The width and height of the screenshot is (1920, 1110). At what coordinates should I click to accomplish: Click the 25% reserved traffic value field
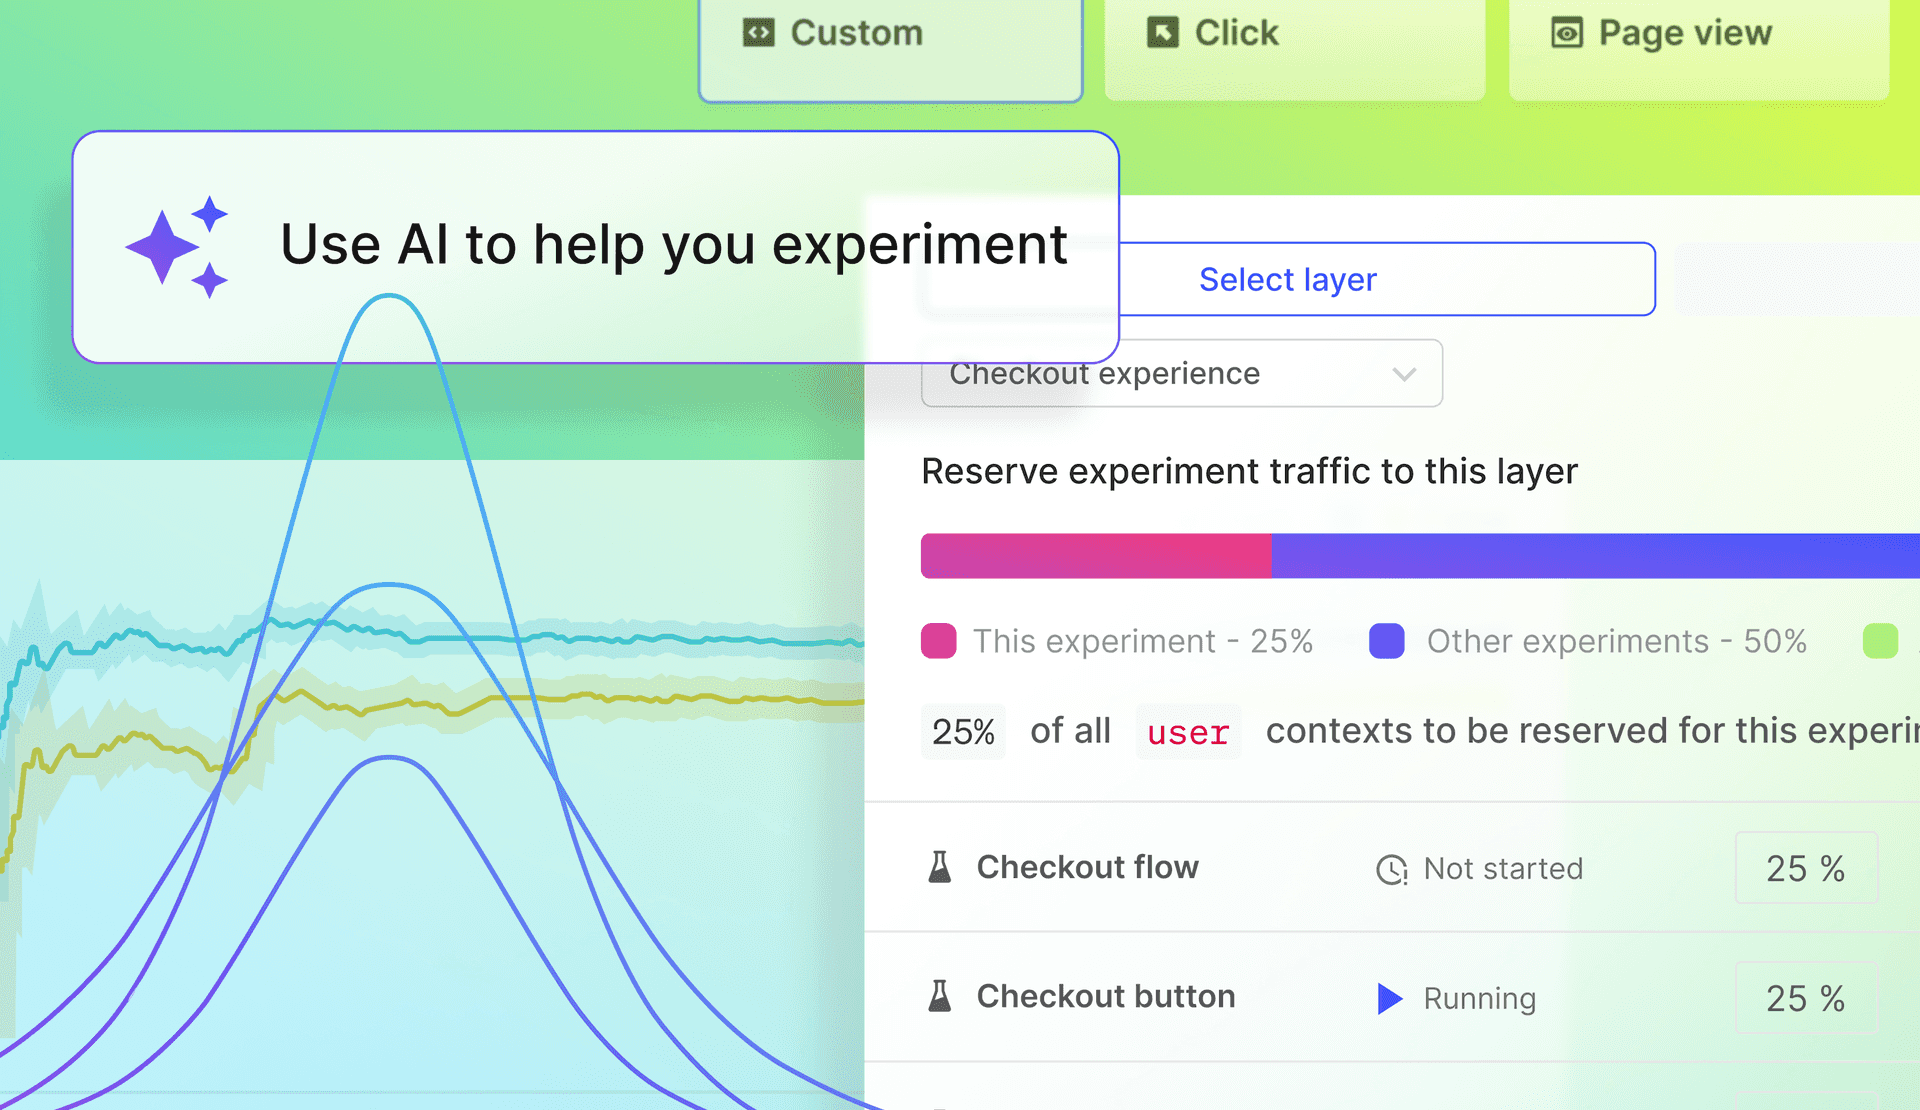coord(962,731)
